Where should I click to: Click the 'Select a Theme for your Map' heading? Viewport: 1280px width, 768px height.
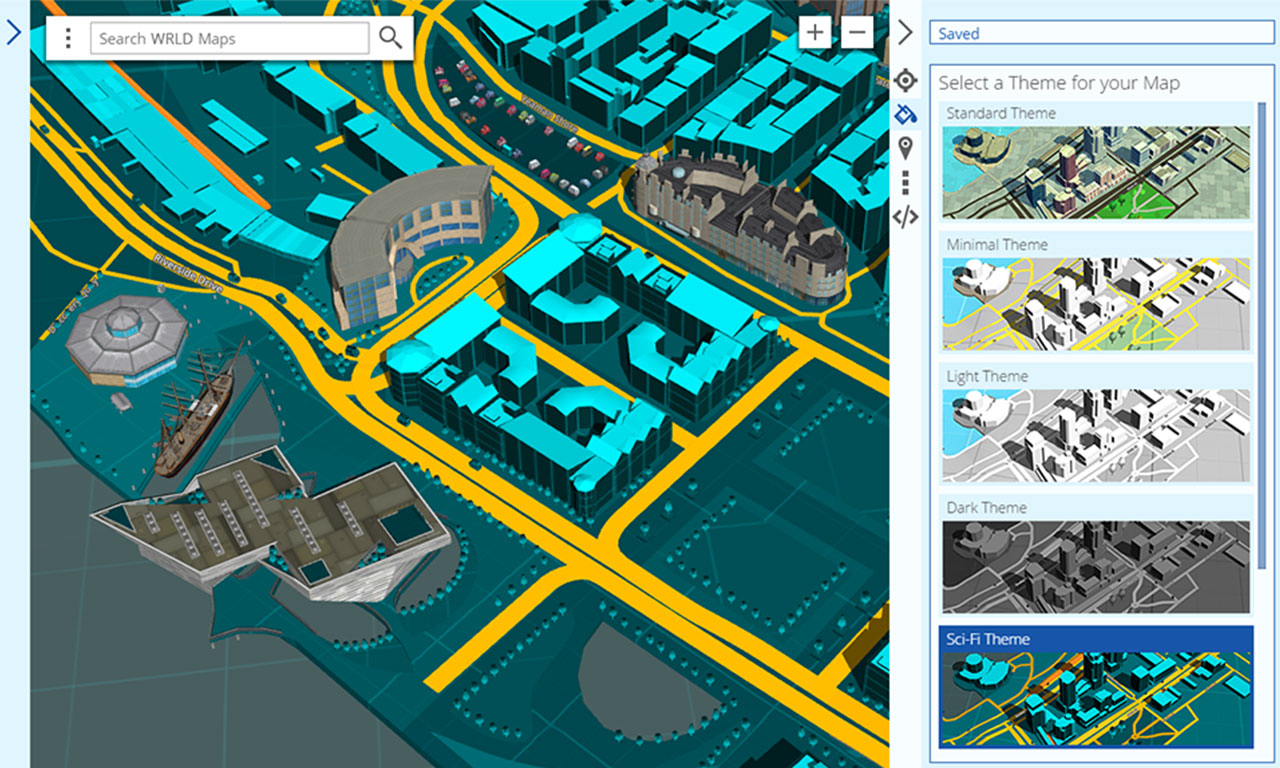pos(1059,83)
